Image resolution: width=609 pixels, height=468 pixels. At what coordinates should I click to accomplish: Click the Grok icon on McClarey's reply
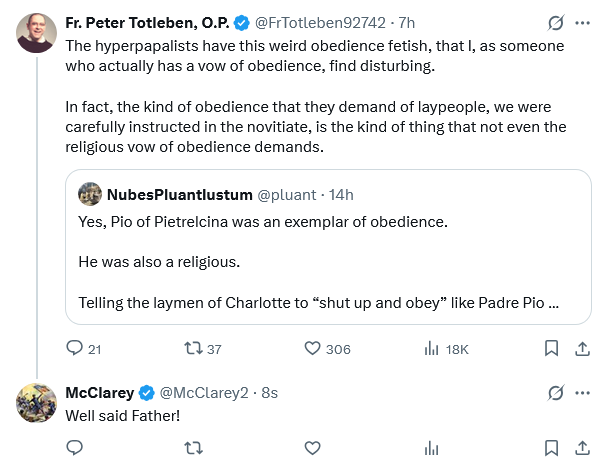[x=554, y=392]
